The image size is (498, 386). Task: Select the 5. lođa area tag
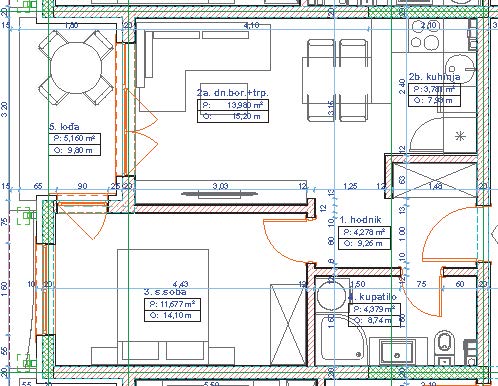coord(75,144)
